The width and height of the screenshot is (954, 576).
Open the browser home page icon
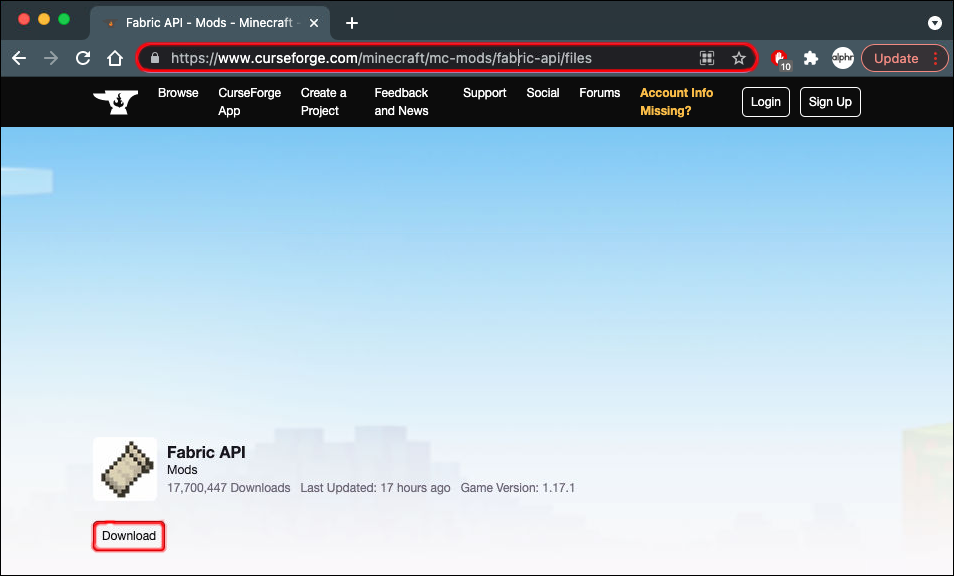point(115,58)
